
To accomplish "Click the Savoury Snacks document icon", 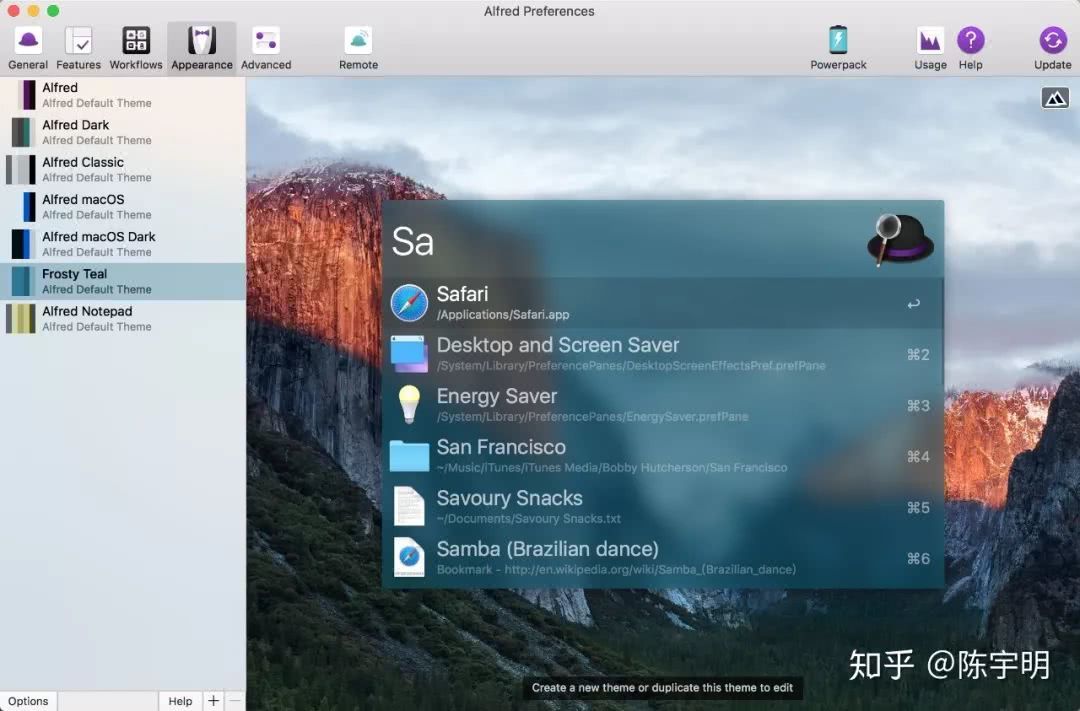I will (x=408, y=506).
